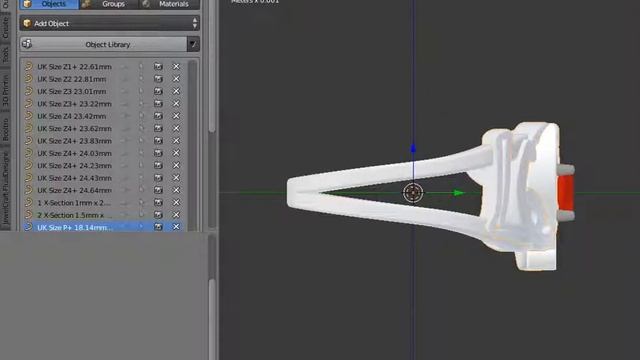Switch to the Materials tab
The width and height of the screenshot is (640, 360).
pos(169,4)
